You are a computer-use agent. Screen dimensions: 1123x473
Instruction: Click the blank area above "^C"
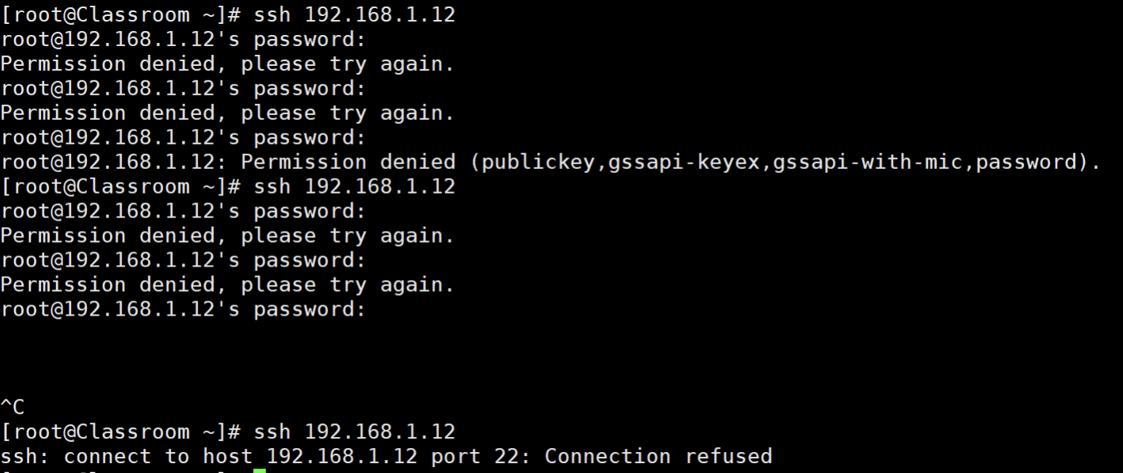[400, 358]
